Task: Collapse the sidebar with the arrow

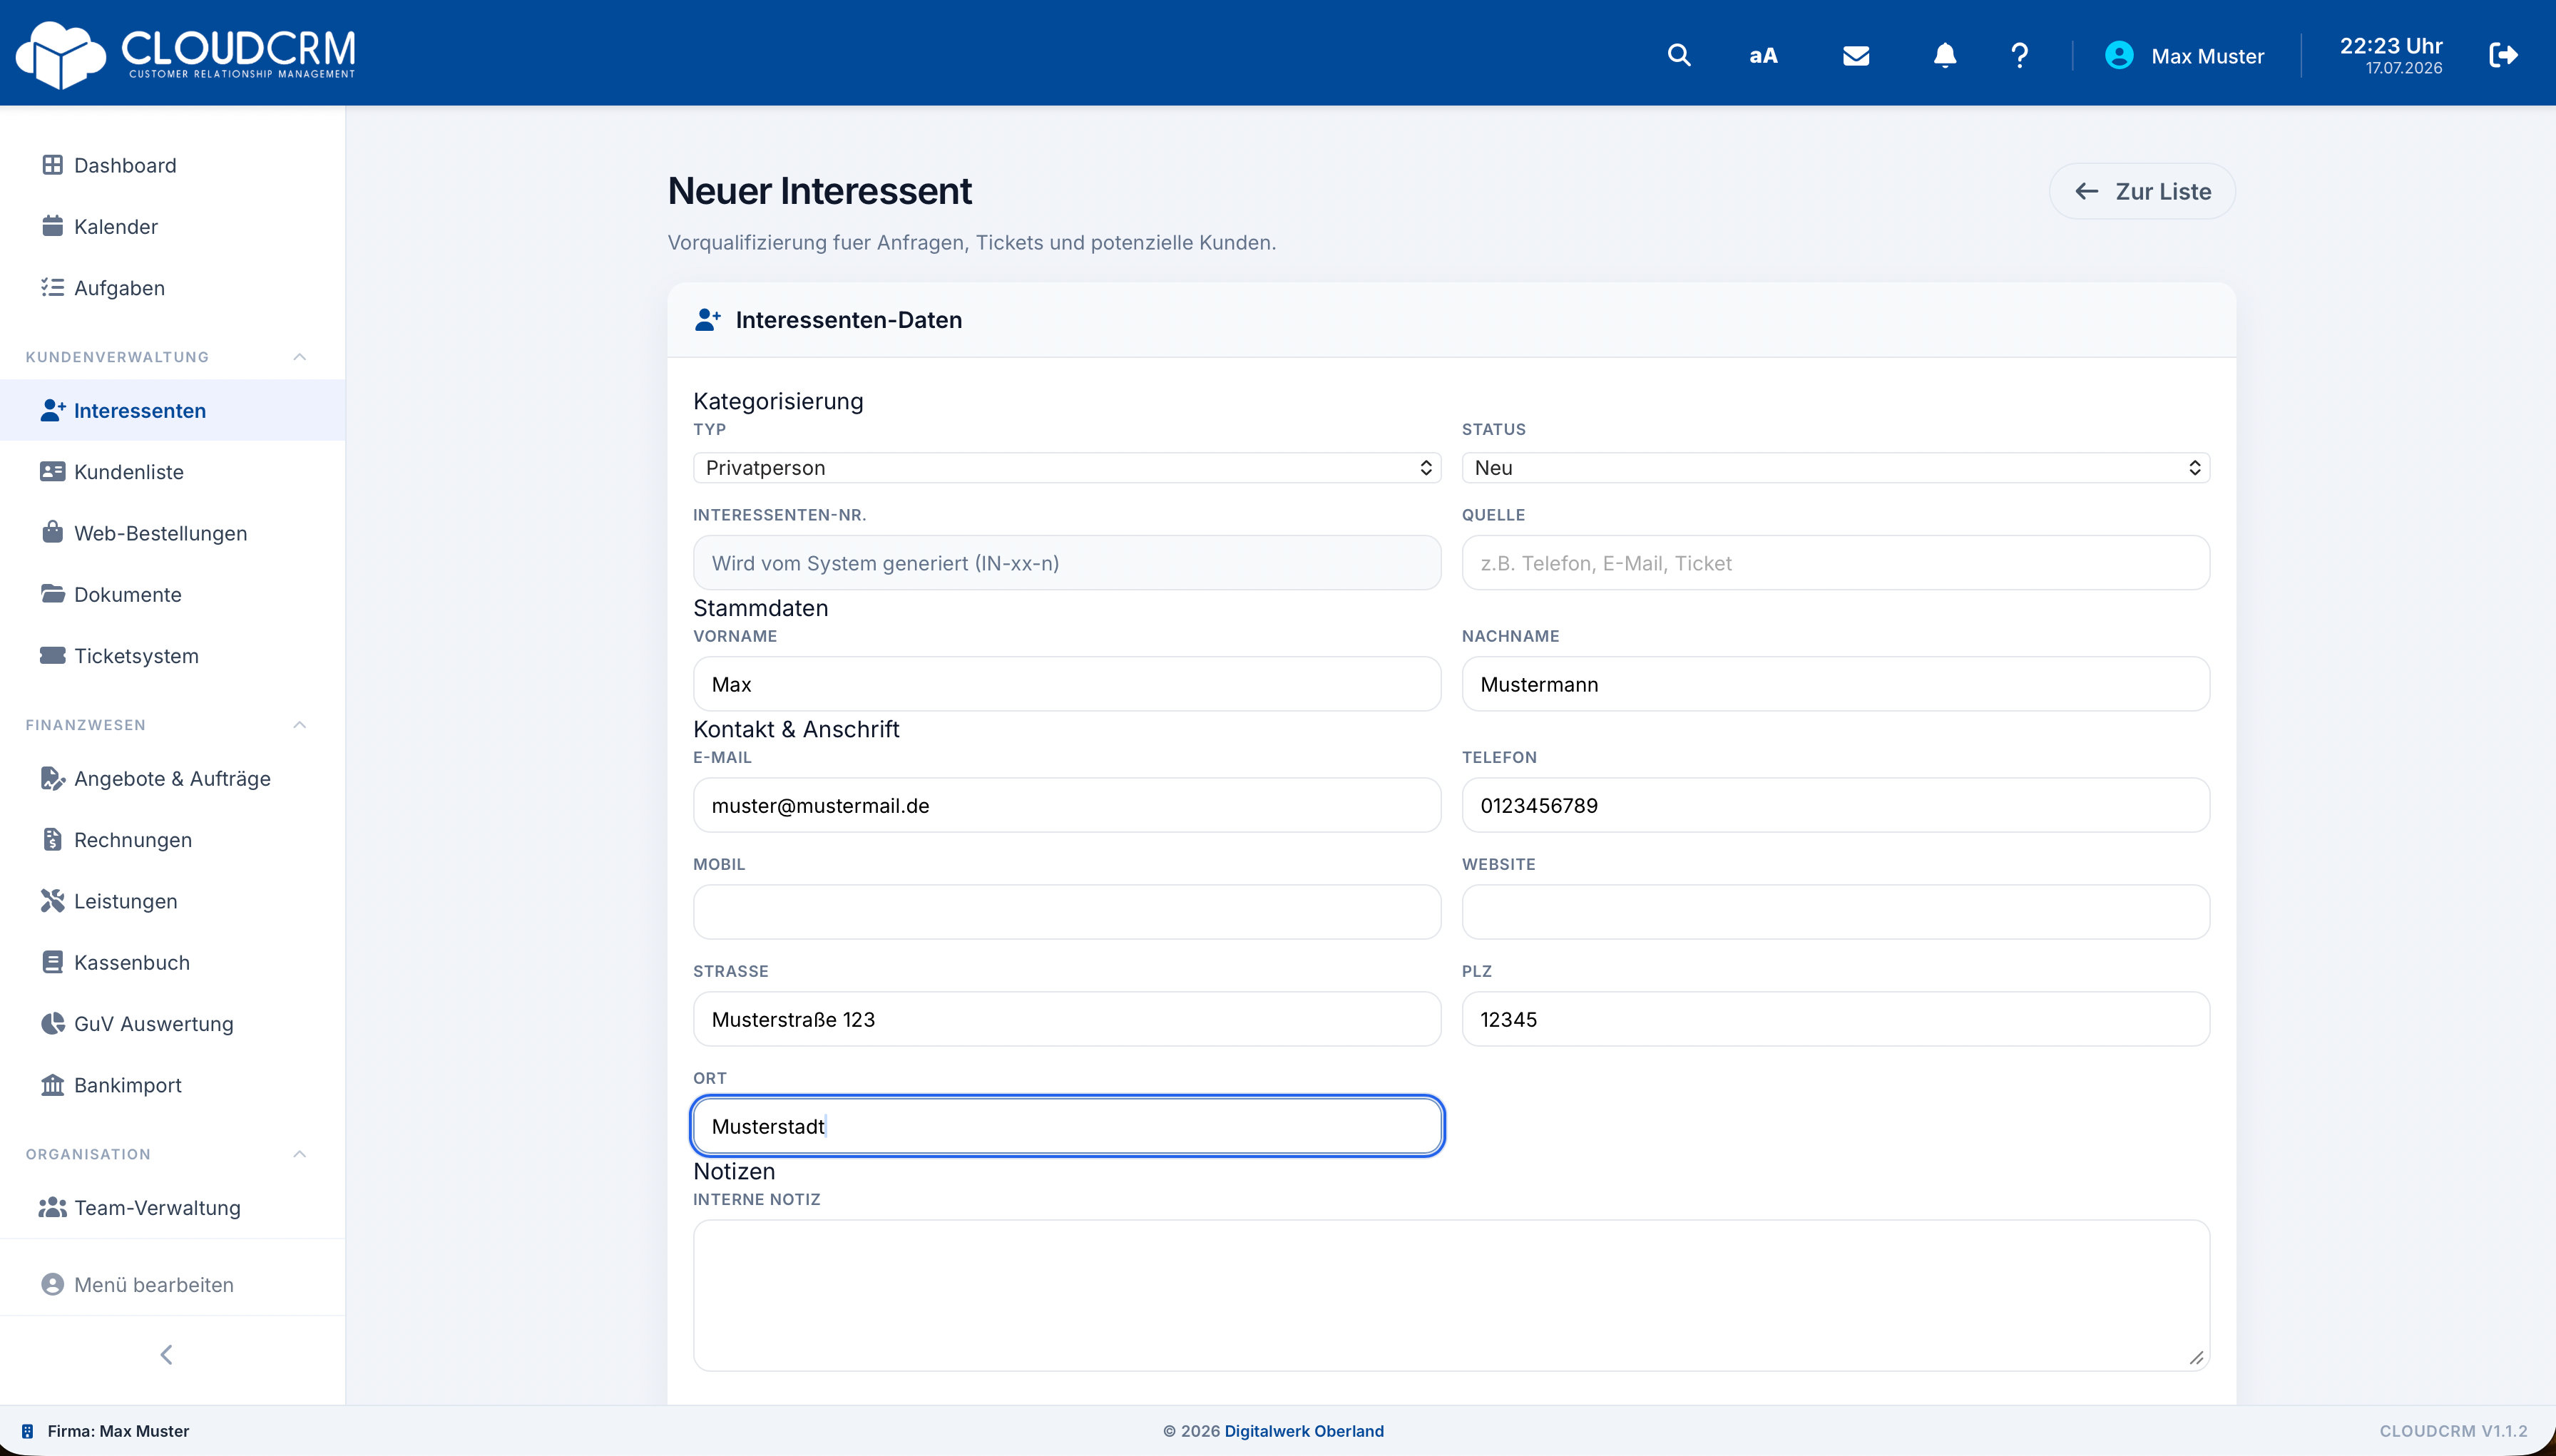Action: coord(166,1354)
